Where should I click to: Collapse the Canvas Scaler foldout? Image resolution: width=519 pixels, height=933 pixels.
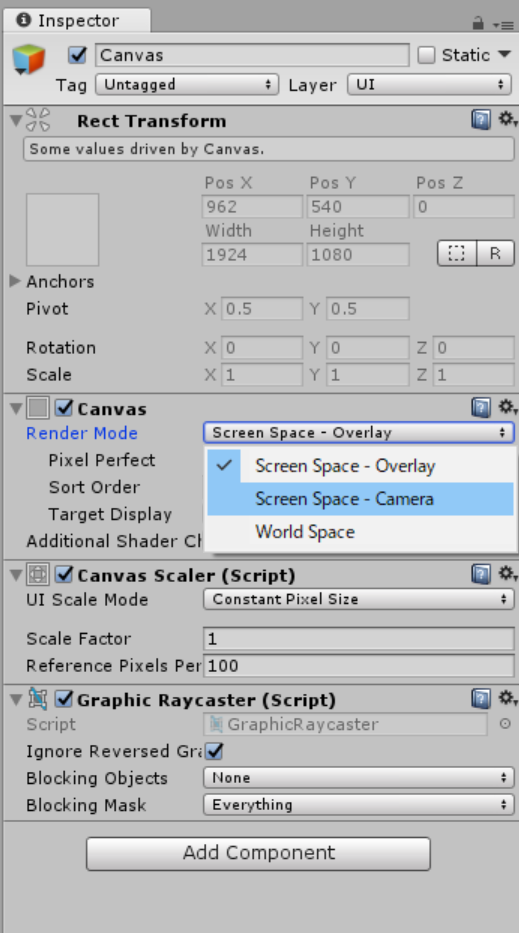click(16, 575)
